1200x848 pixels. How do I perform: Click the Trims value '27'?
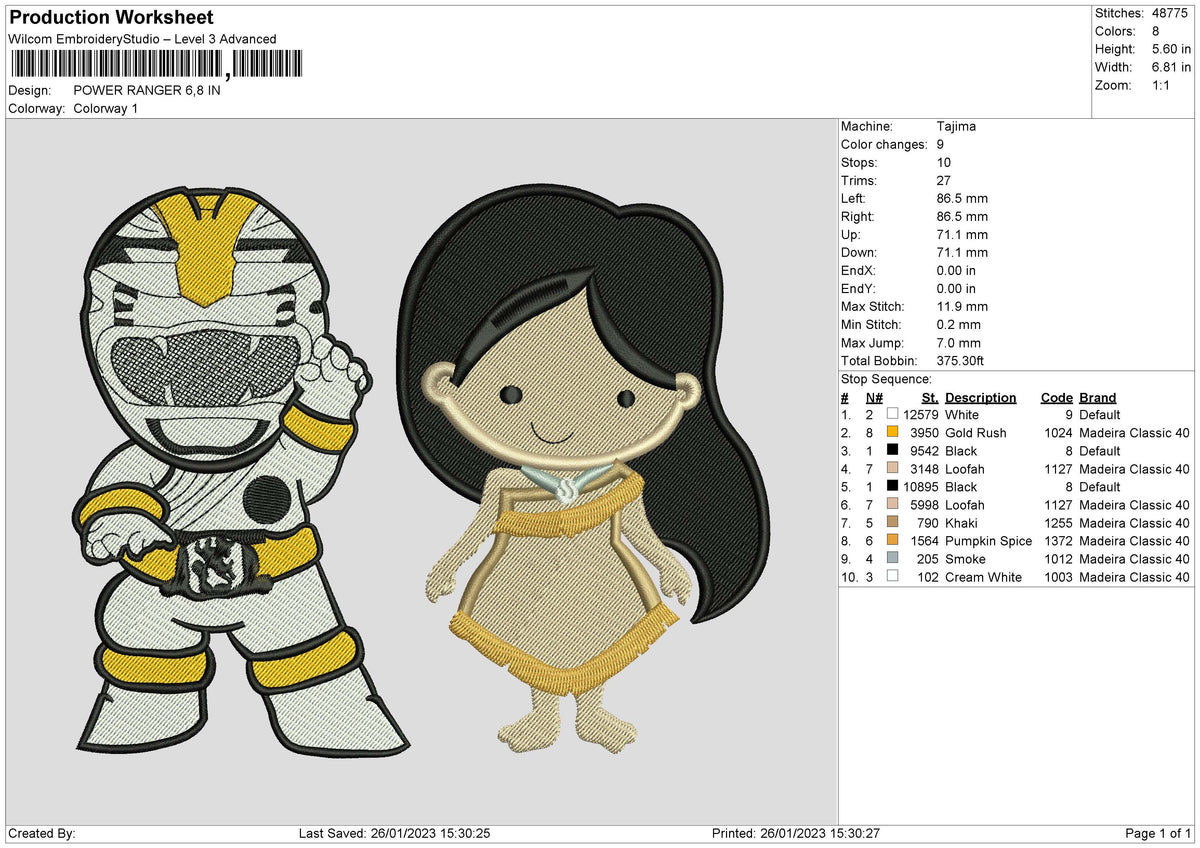point(944,180)
